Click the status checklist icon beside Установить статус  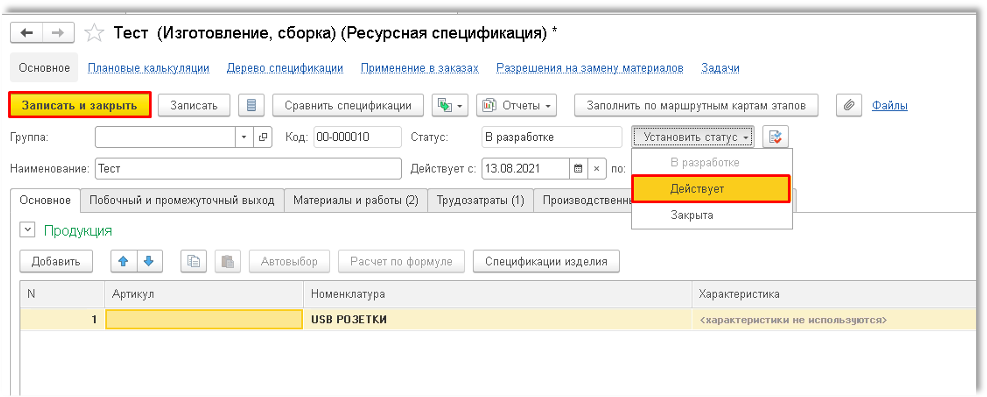tap(775, 137)
